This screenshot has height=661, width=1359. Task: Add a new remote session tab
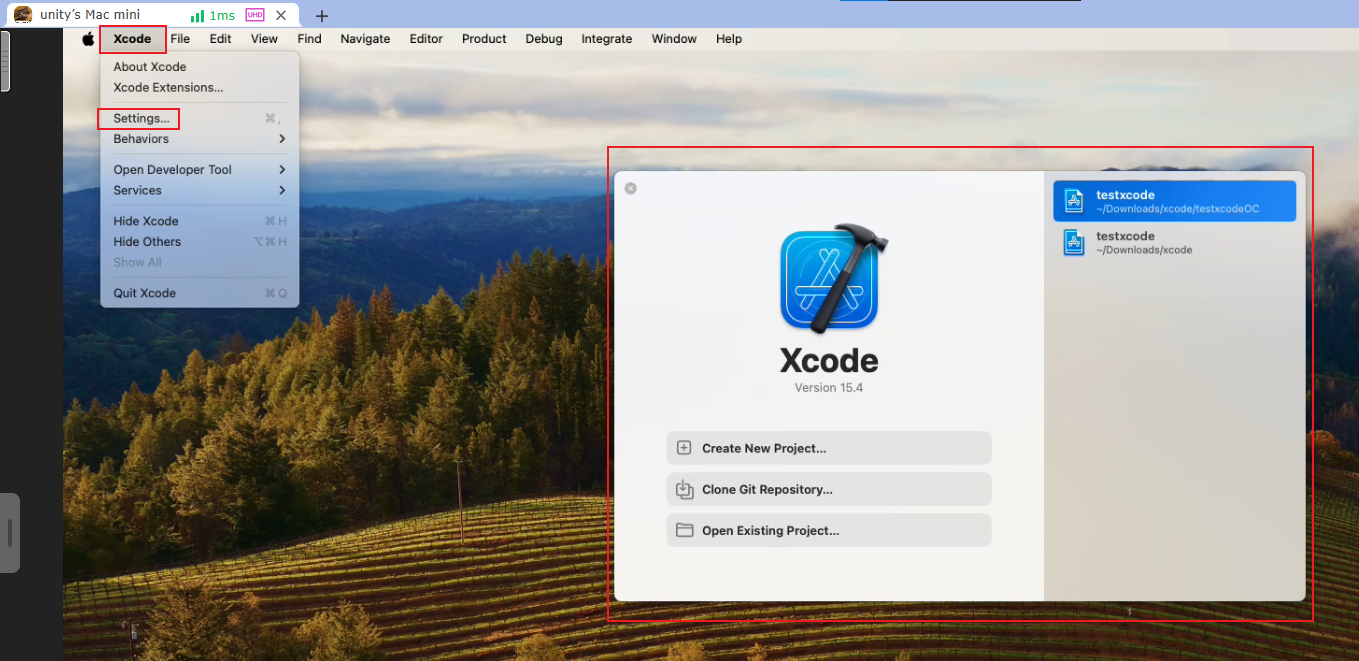[x=321, y=16]
